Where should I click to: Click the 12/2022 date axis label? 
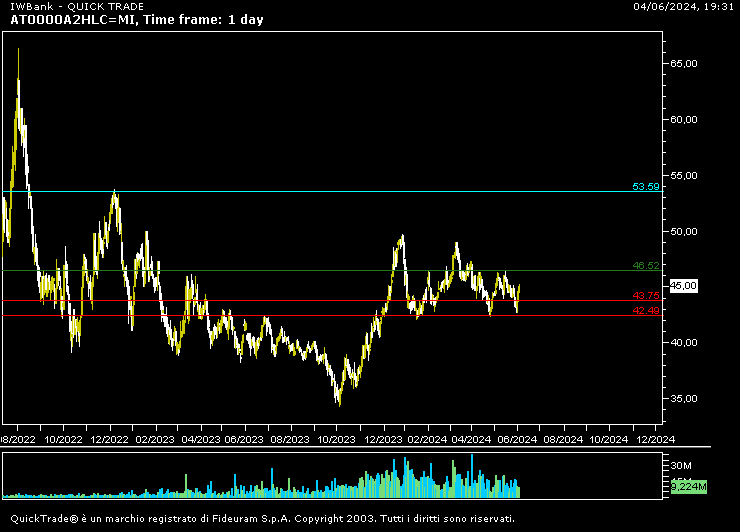(109, 439)
